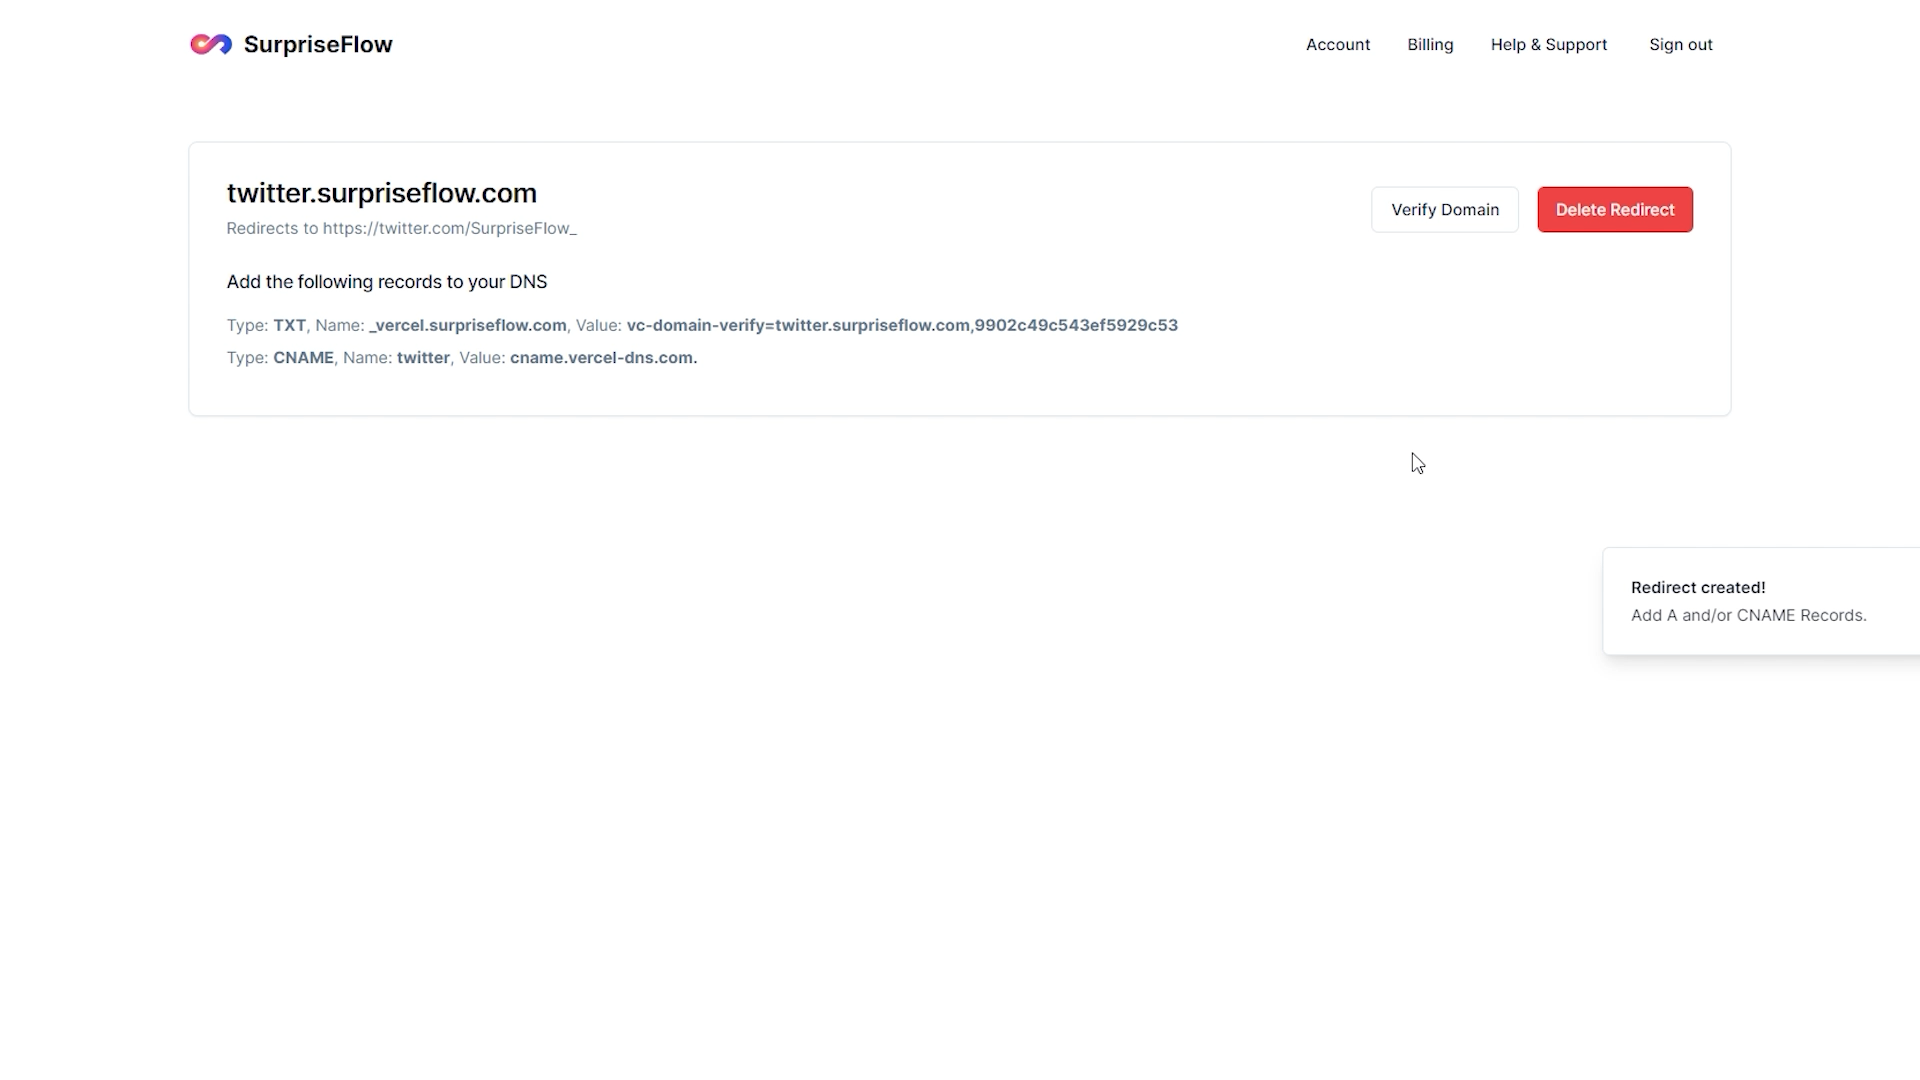Go to the Billing page
The image size is (1920, 1080).
1430,44
